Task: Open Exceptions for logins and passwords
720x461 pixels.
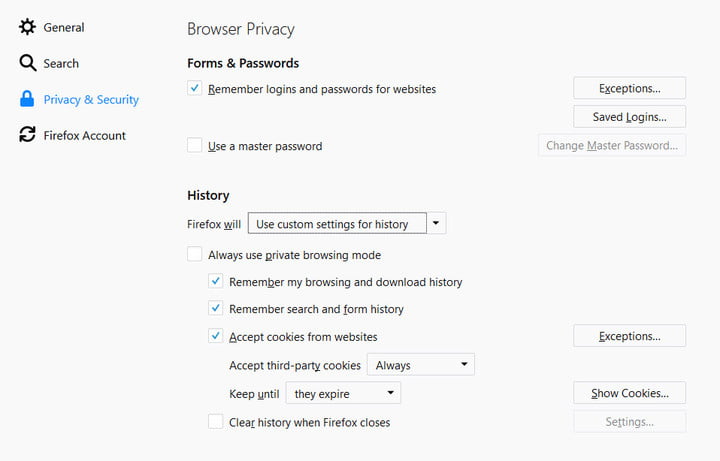Action: click(x=629, y=88)
